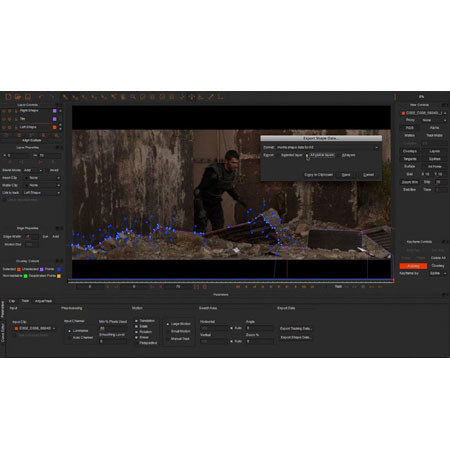Open the Keyframe by Spline dropdown
Screen dimensions: 450x450
click(438, 273)
